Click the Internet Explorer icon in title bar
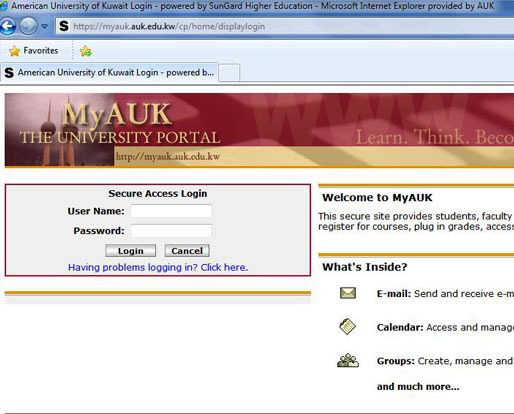The width and height of the screenshot is (514, 414). point(3,6)
